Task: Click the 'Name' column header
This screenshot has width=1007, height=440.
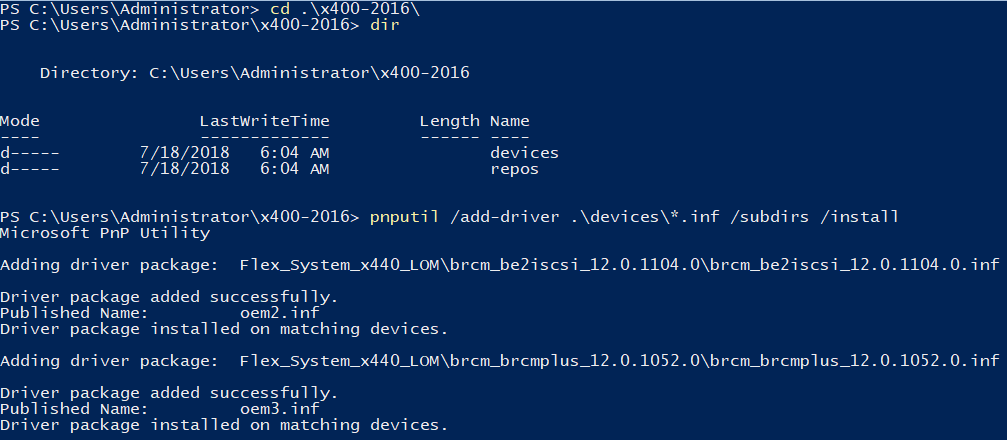Action: (x=509, y=121)
